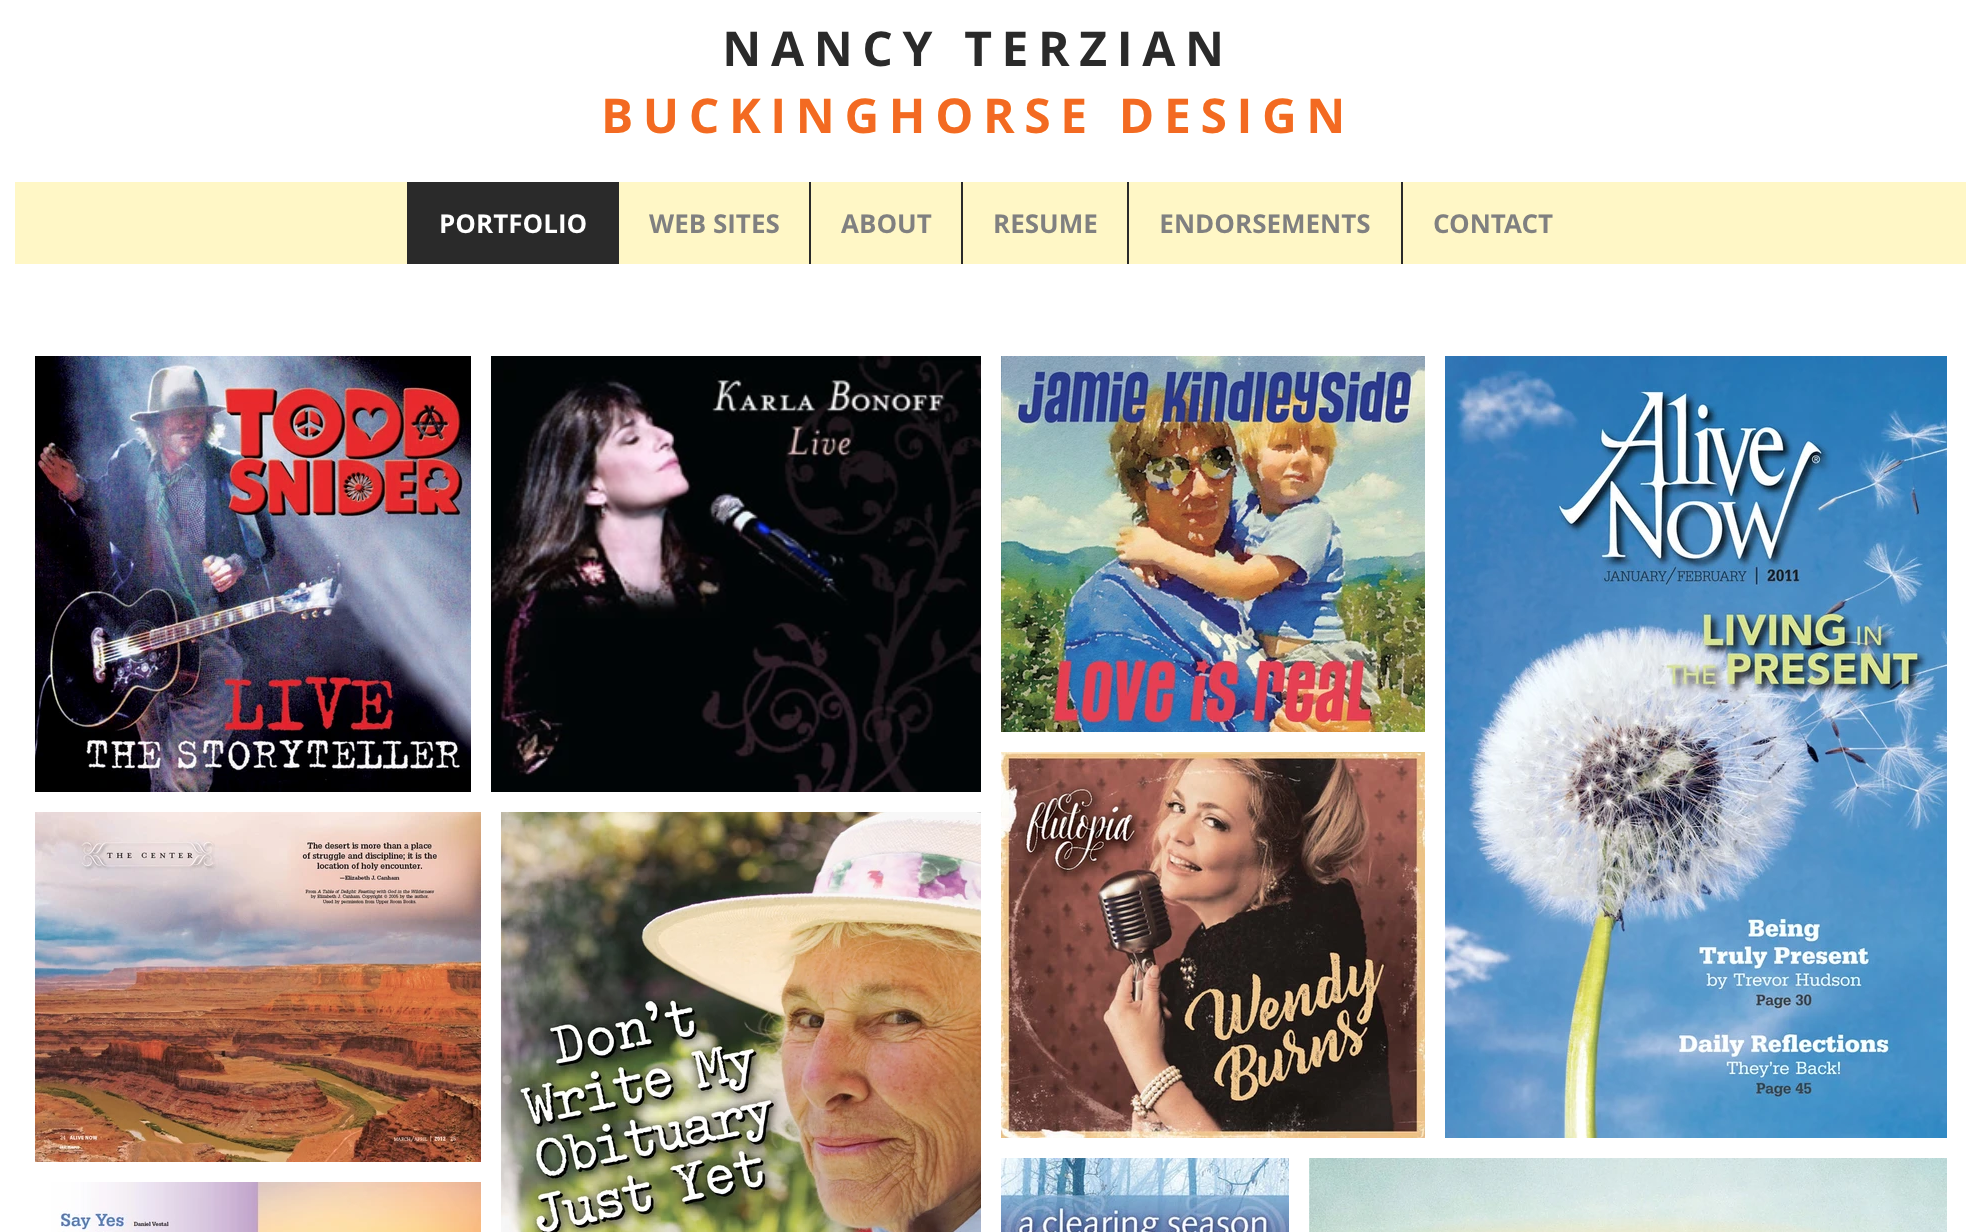Open the Alive Now magazine cover

click(x=1696, y=747)
